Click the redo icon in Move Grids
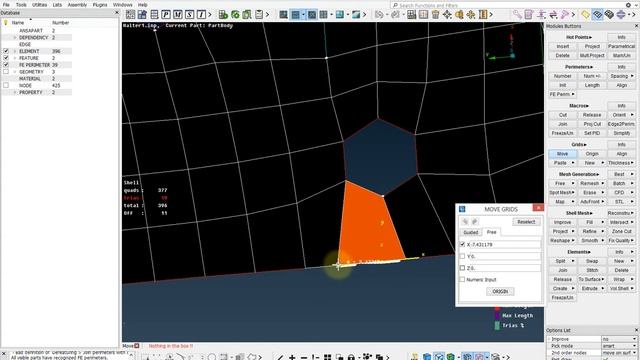 point(474,222)
